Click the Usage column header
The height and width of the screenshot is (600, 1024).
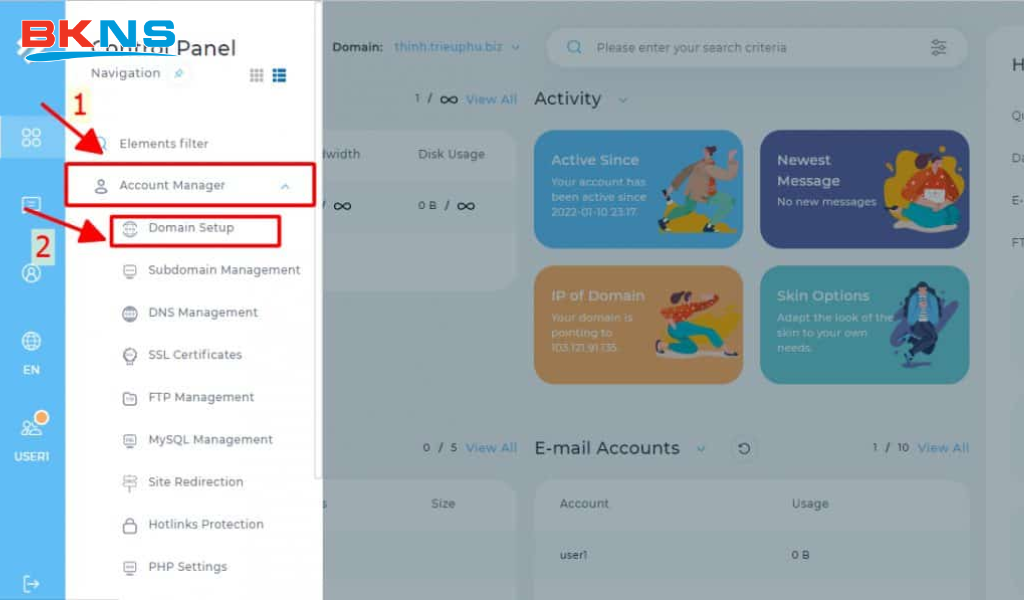point(810,503)
